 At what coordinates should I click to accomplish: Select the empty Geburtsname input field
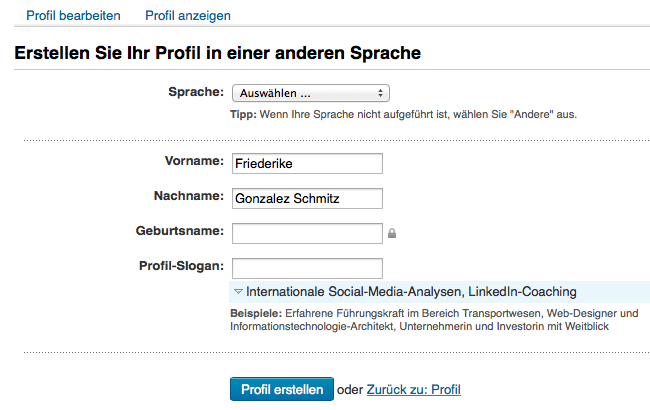(307, 233)
